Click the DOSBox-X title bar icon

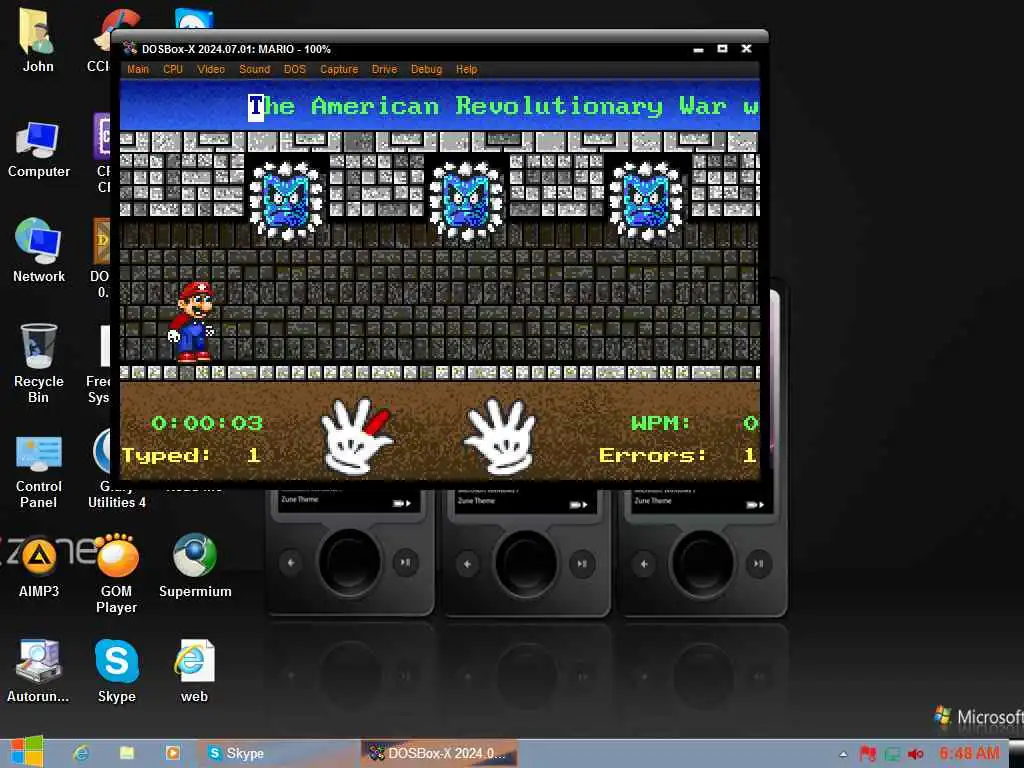(130, 48)
